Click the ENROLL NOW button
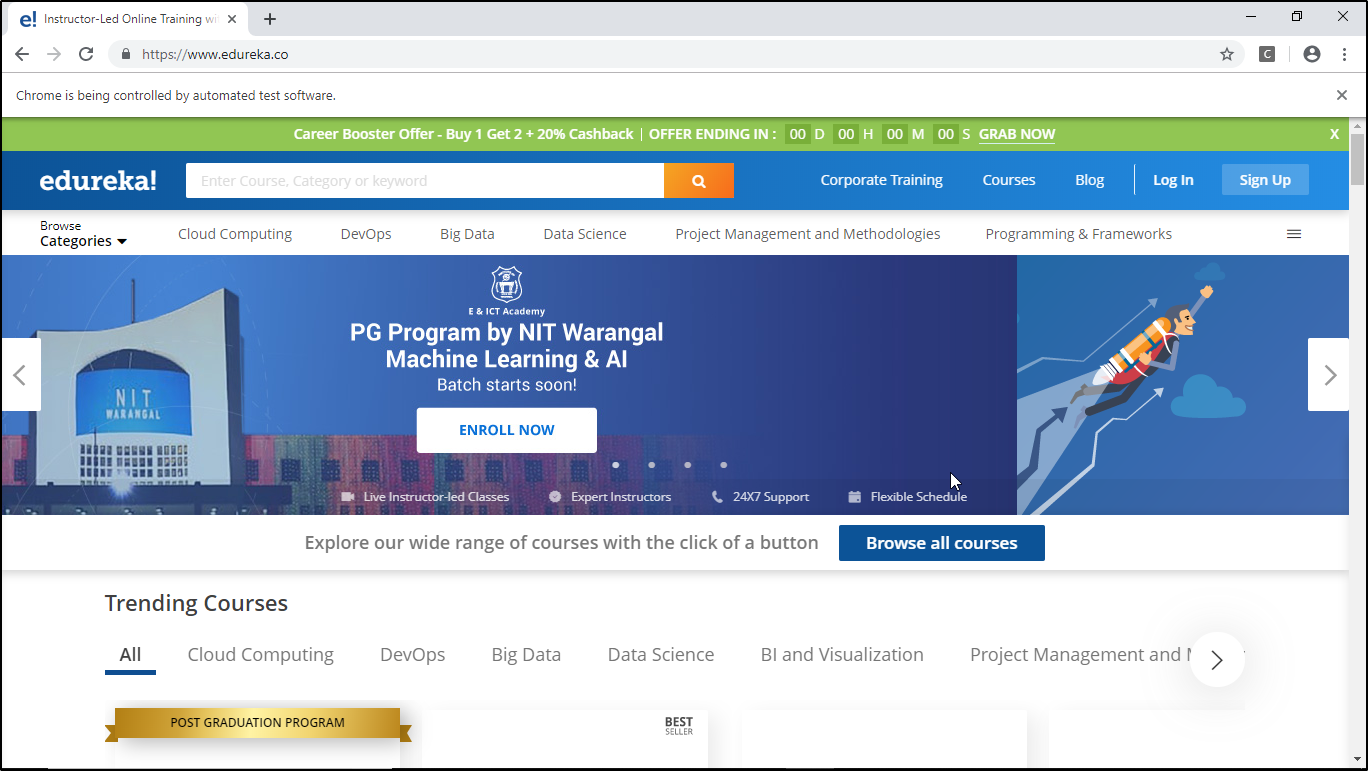1368x771 pixels. coord(507,430)
